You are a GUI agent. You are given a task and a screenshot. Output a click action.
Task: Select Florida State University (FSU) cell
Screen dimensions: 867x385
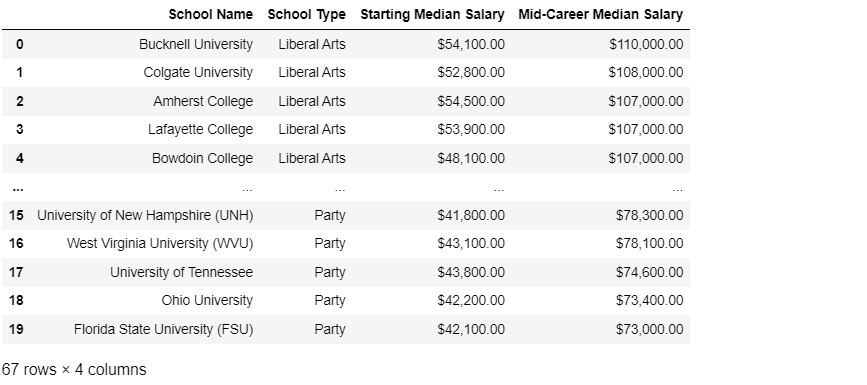point(164,329)
